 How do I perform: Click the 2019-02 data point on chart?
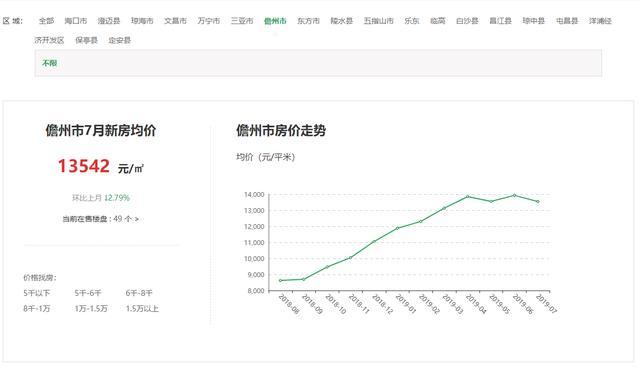pyautogui.click(x=421, y=222)
